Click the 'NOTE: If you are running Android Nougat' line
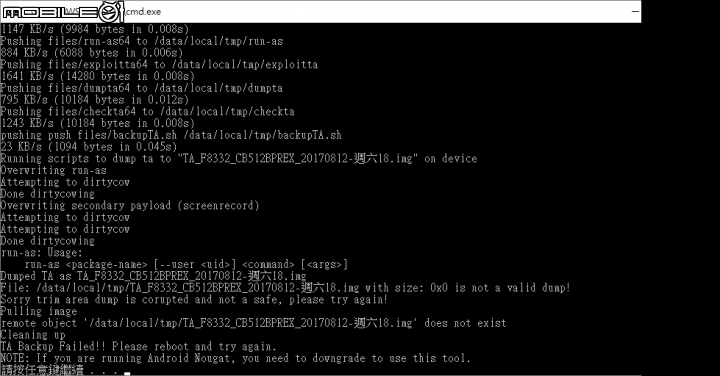The height and width of the screenshot is (376, 720). [x=236, y=358]
